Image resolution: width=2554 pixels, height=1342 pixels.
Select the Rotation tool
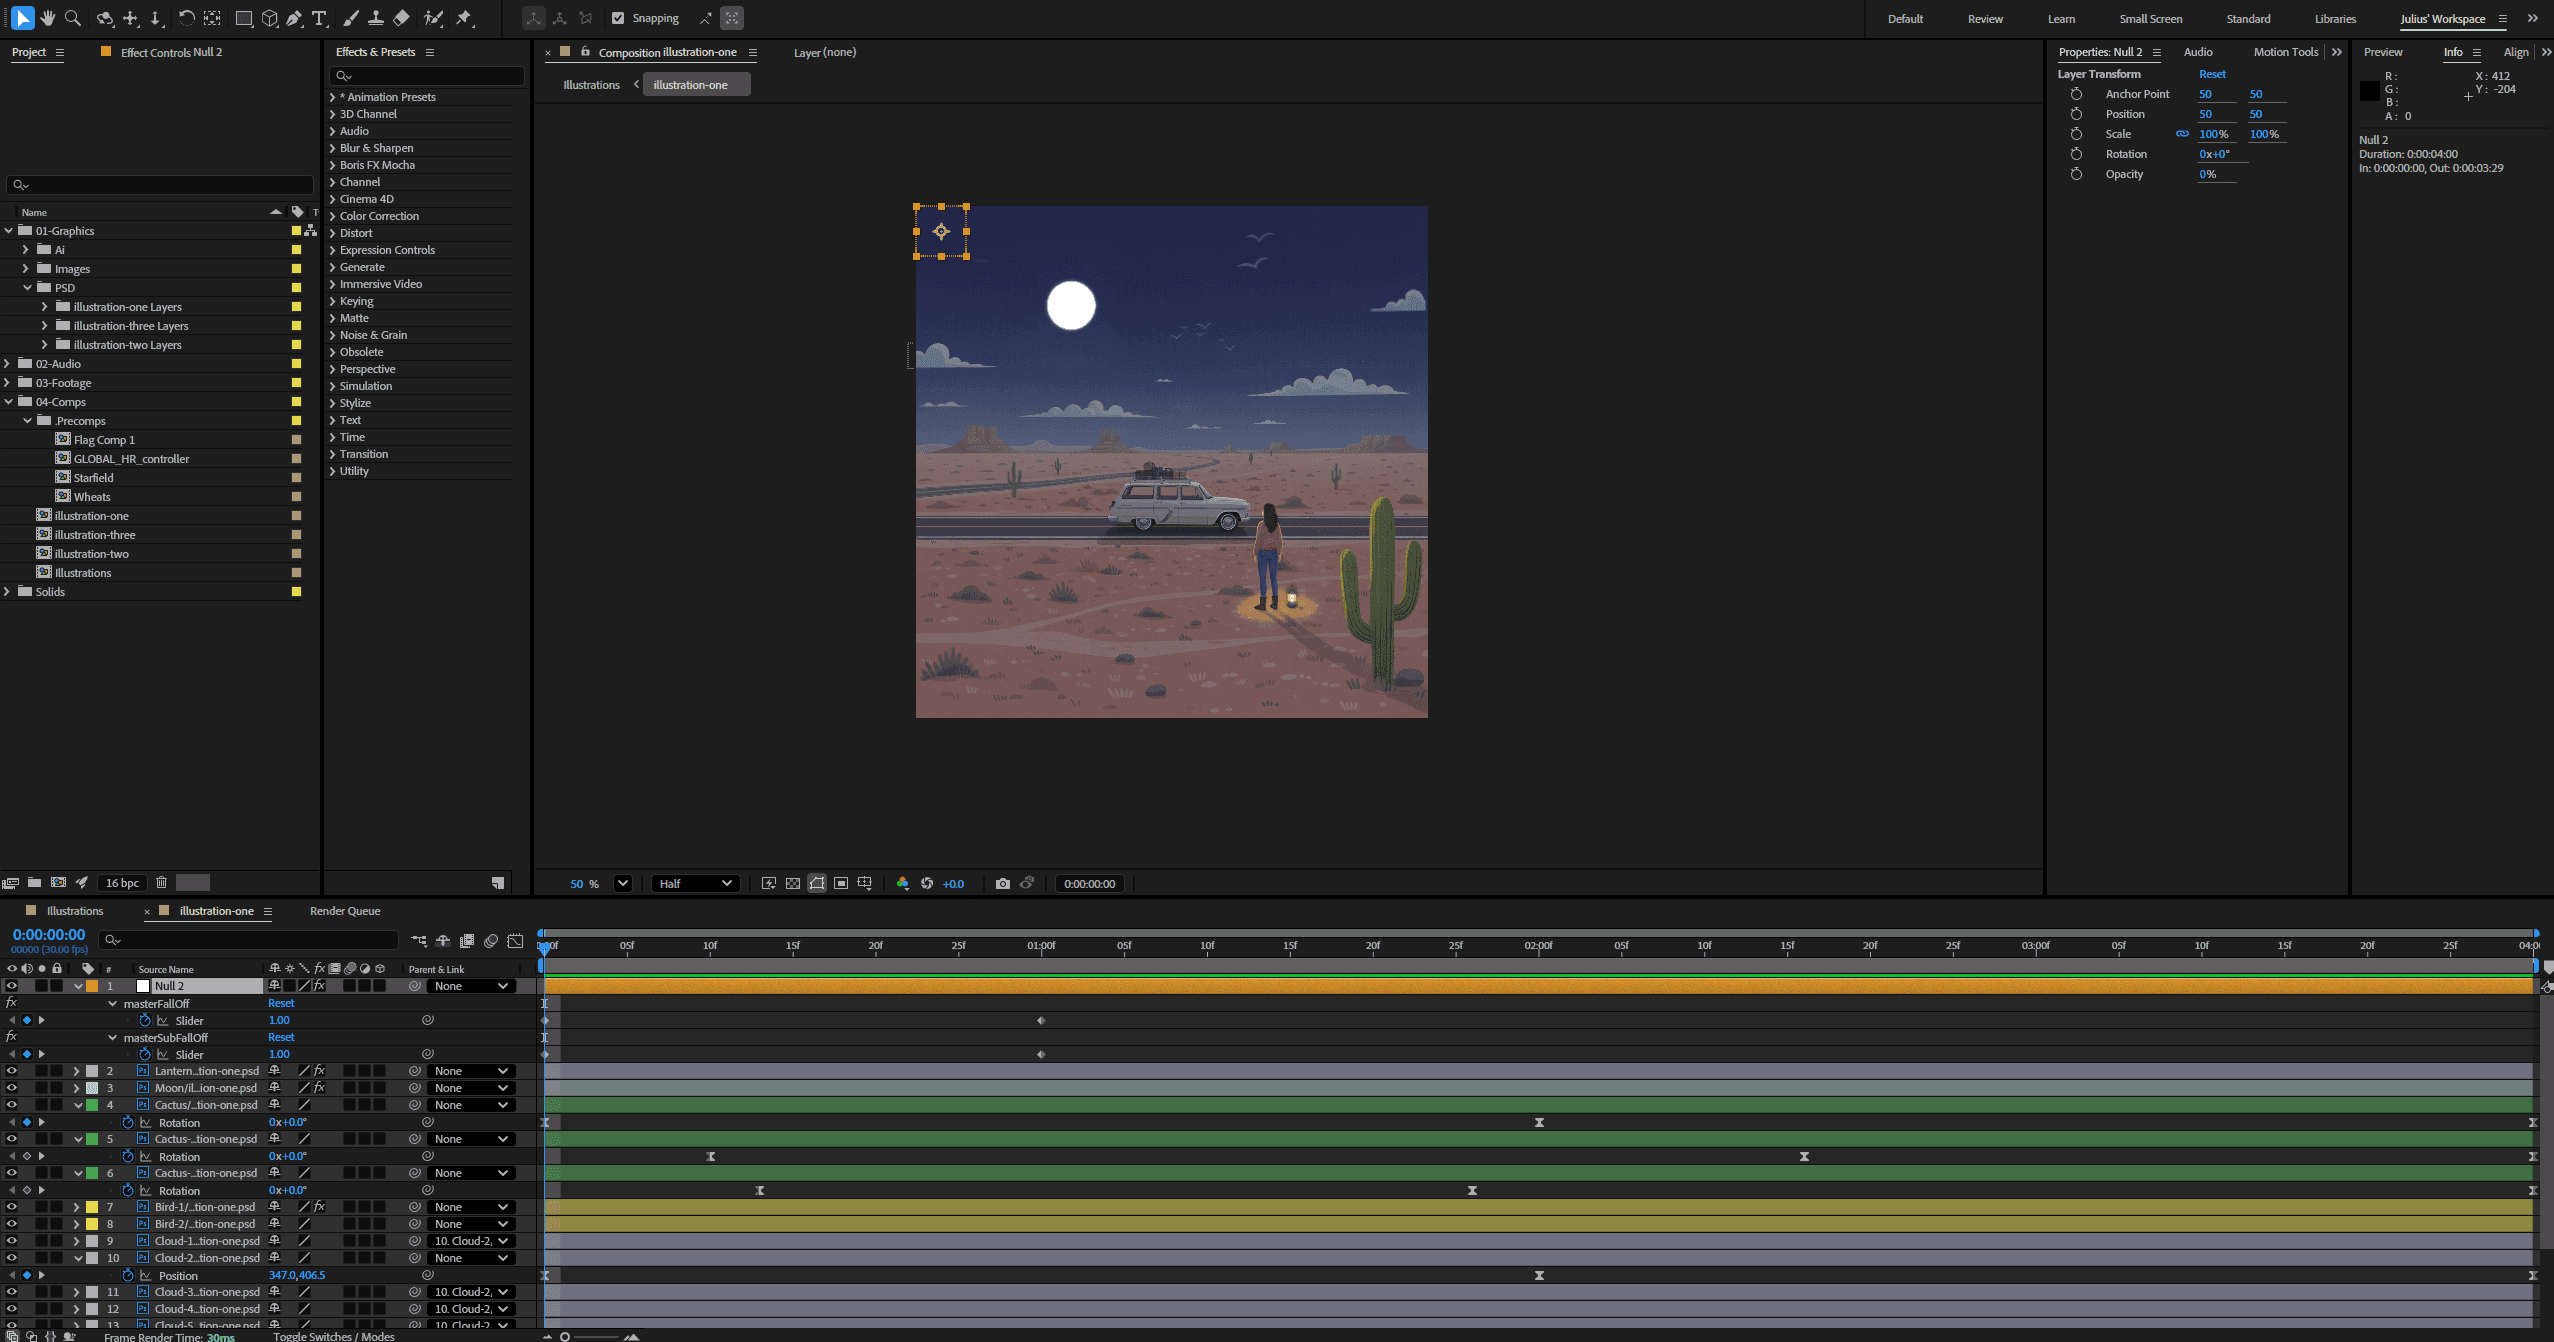[186, 18]
